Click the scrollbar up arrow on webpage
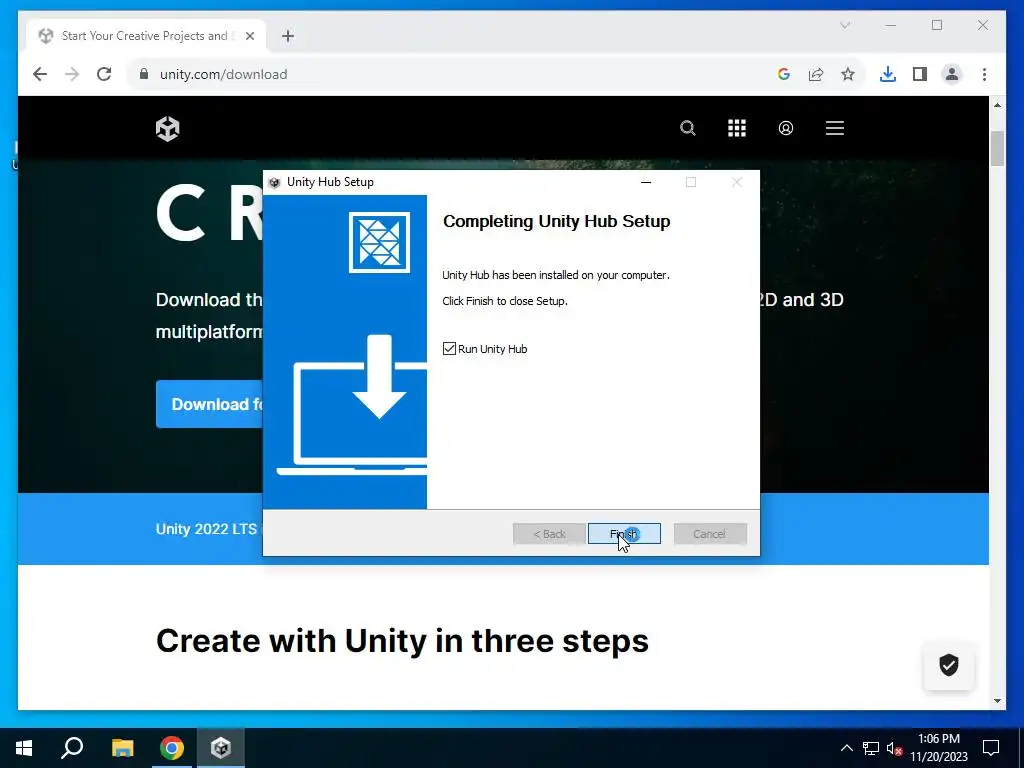The height and width of the screenshot is (768, 1024). (997, 105)
